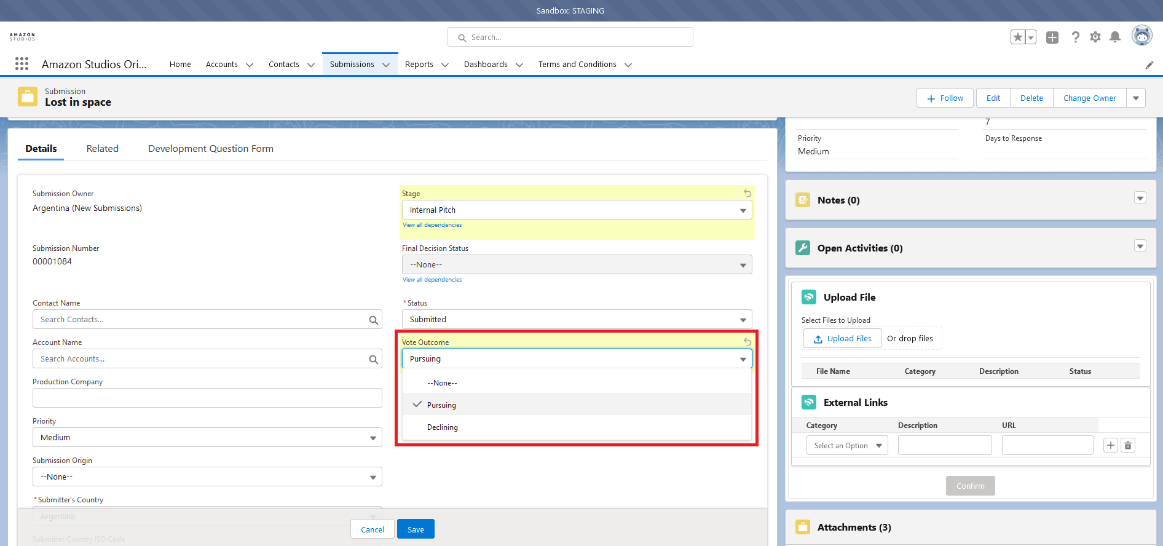The image size is (1163, 546).
Task: Switch to Development Question Form tab
Action: (211, 148)
